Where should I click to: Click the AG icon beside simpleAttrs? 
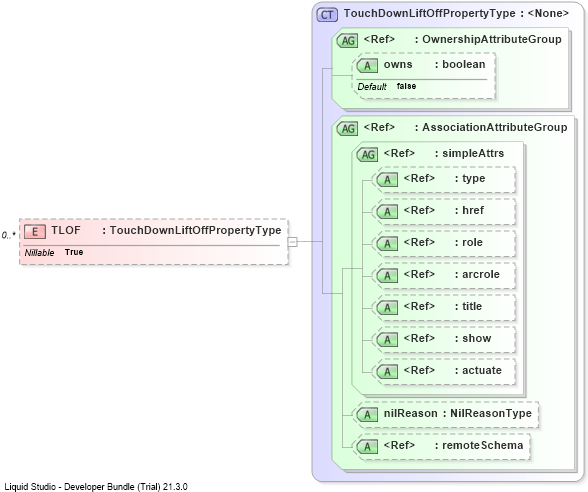click(x=367, y=154)
